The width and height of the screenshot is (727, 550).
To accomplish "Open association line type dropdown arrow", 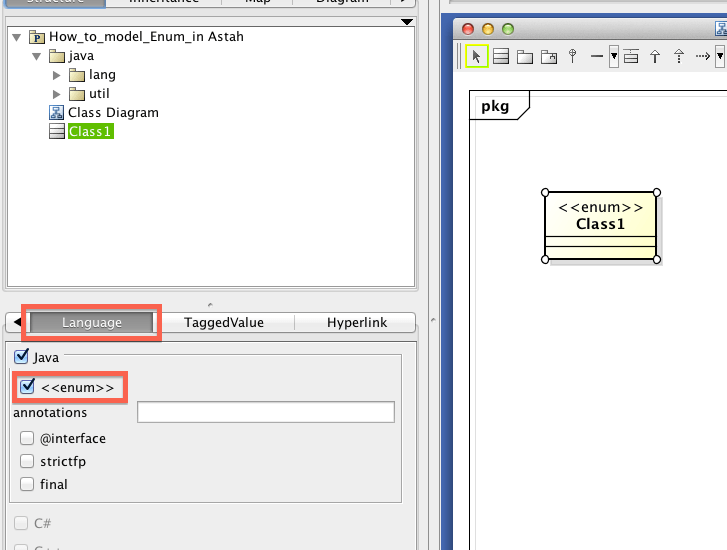I will point(614,57).
